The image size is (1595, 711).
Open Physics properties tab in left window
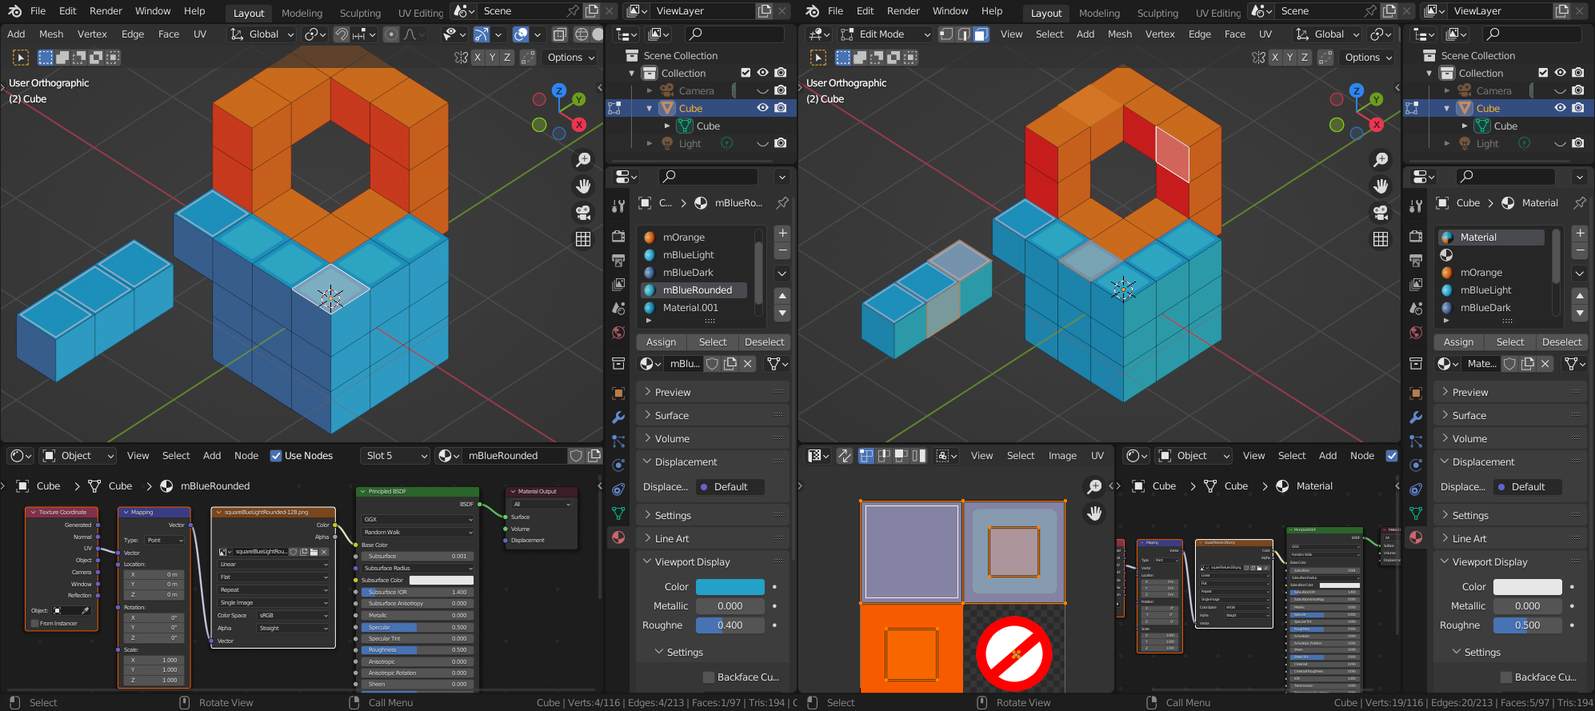(x=618, y=465)
